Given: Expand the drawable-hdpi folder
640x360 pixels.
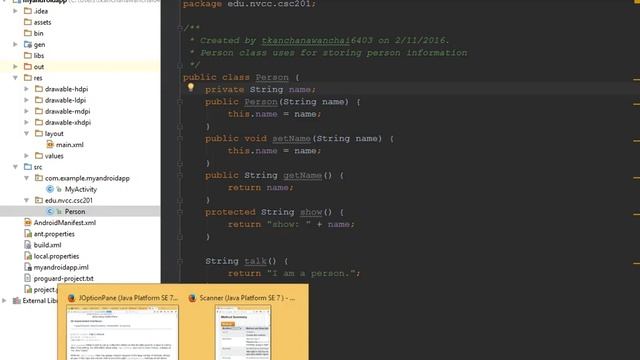Looking at the screenshot, I should tap(27, 89).
